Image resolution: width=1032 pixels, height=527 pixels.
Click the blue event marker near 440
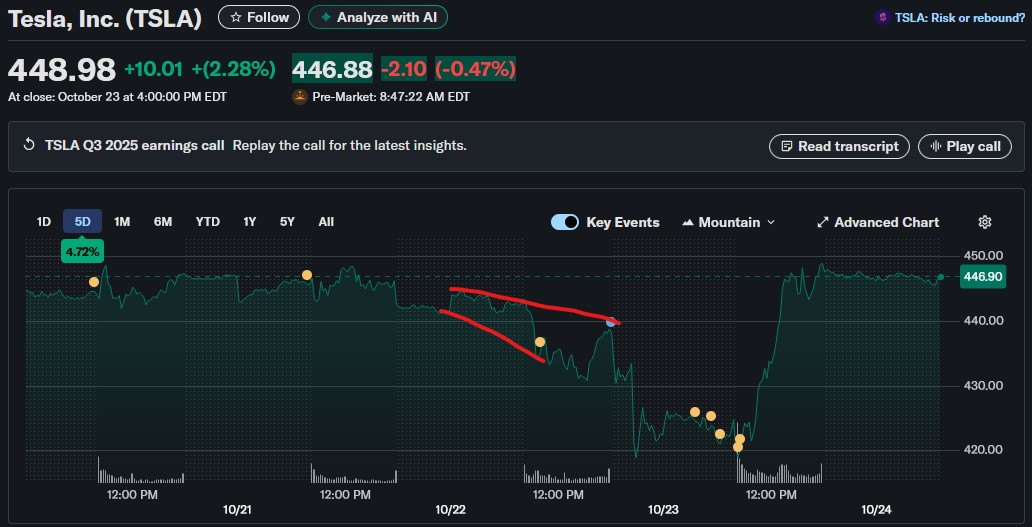610,322
